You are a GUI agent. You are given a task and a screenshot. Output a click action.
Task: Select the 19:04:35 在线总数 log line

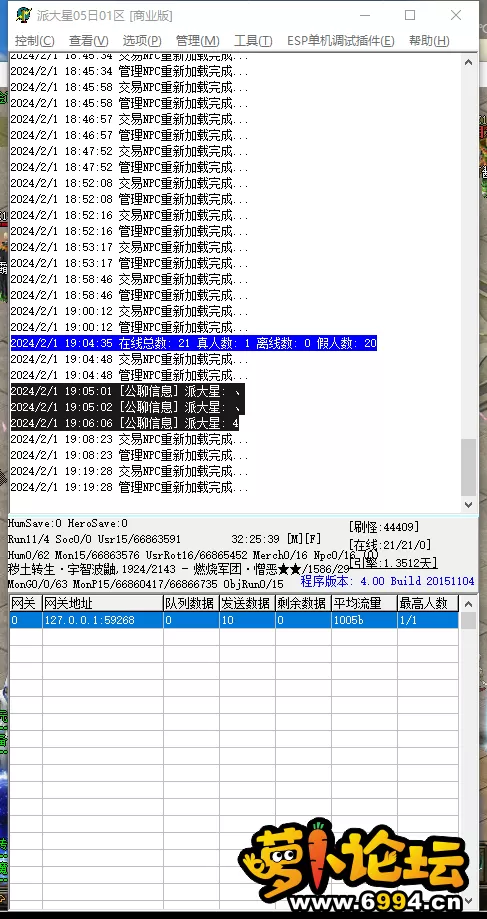[x=193, y=343]
